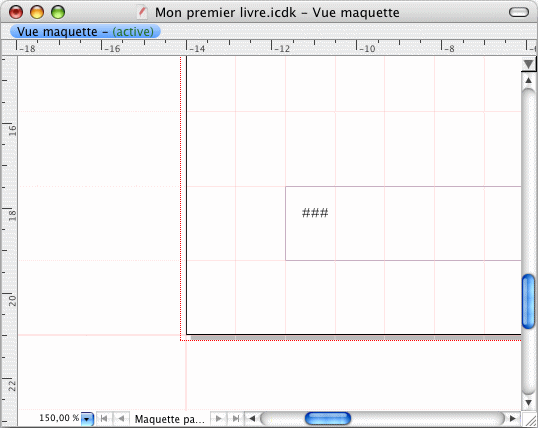The height and width of the screenshot is (428, 538).
Task: Open the zoom percentage dropdown arrow
Action: (x=87, y=419)
